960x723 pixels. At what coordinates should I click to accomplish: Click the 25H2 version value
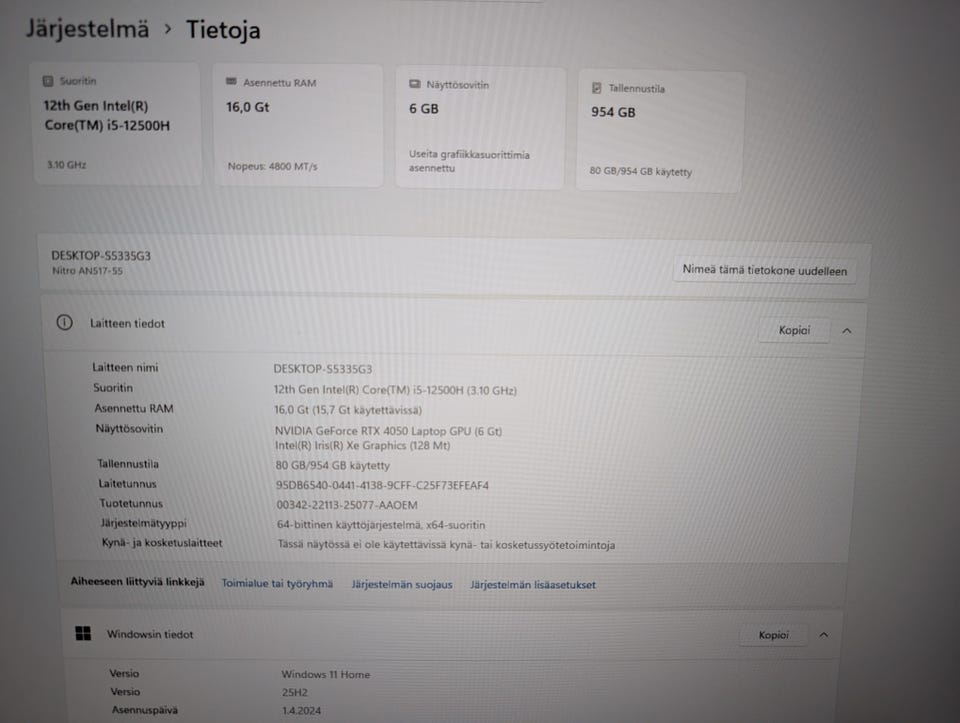pyautogui.click(x=294, y=692)
